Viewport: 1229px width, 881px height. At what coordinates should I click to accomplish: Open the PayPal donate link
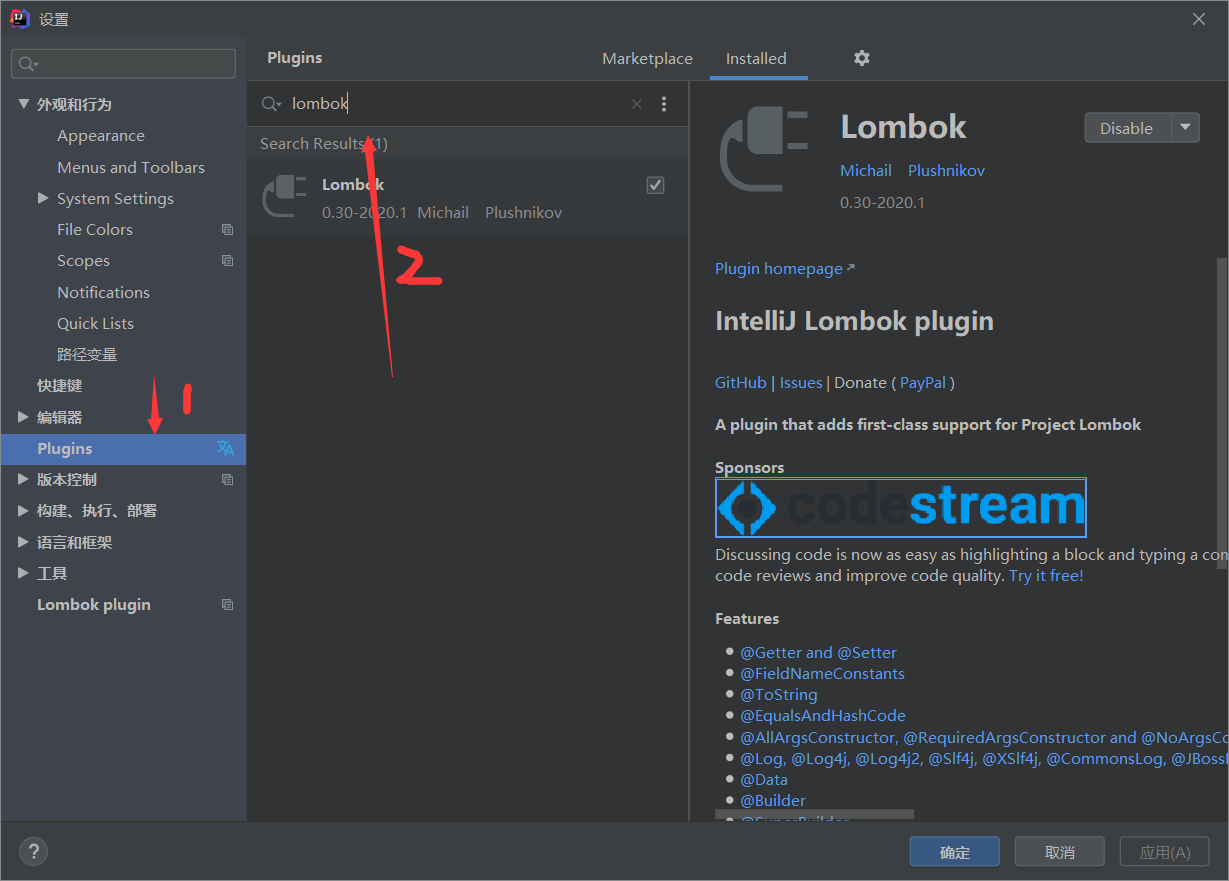[923, 382]
